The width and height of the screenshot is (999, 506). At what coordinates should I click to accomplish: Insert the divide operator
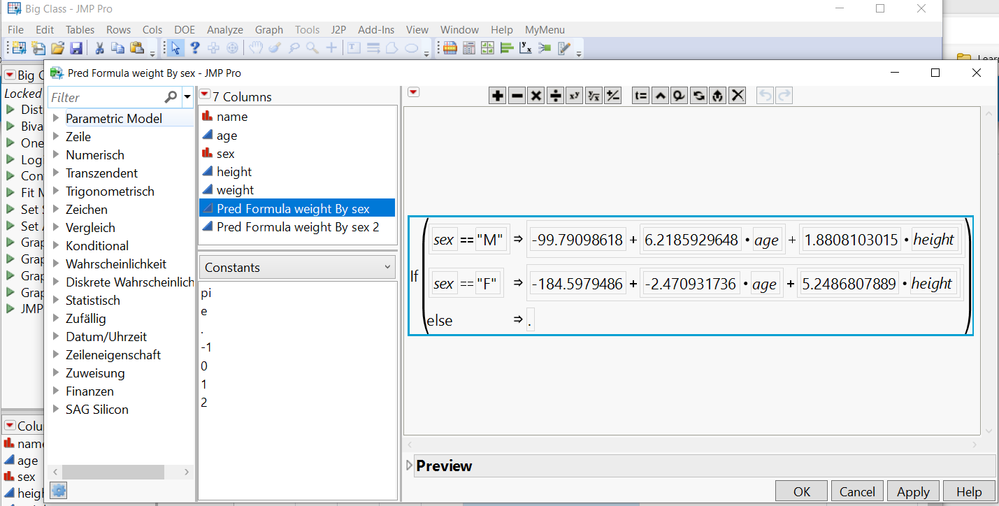[x=555, y=95]
